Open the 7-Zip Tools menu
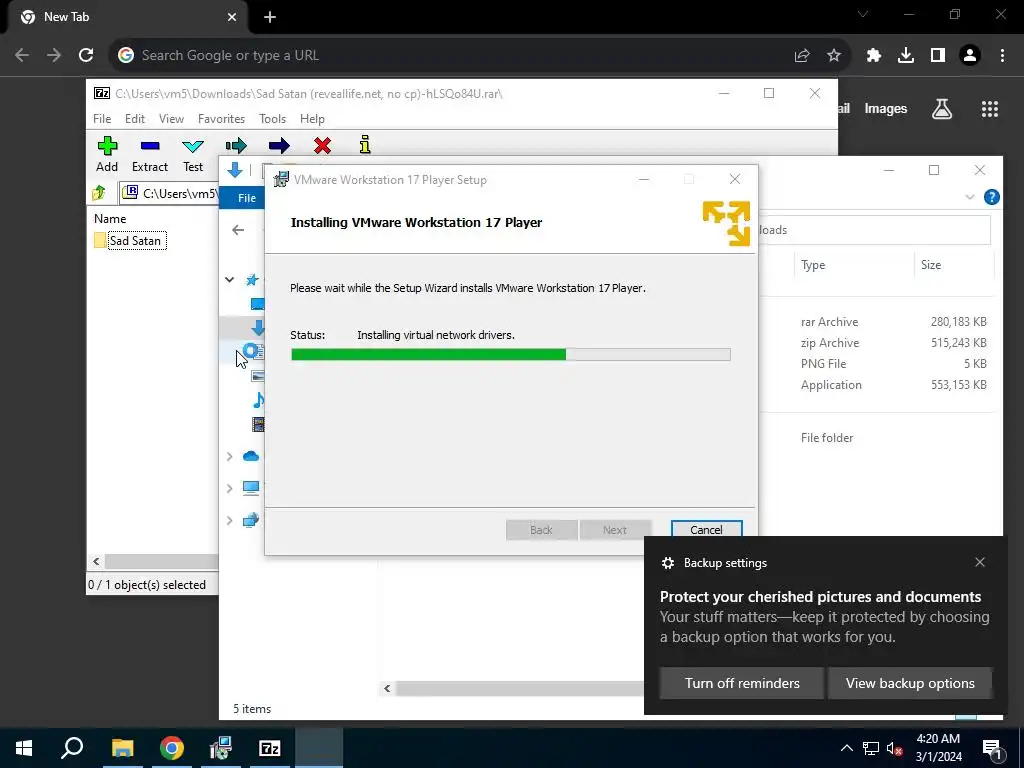This screenshot has width=1024, height=768. (x=272, y=119)
